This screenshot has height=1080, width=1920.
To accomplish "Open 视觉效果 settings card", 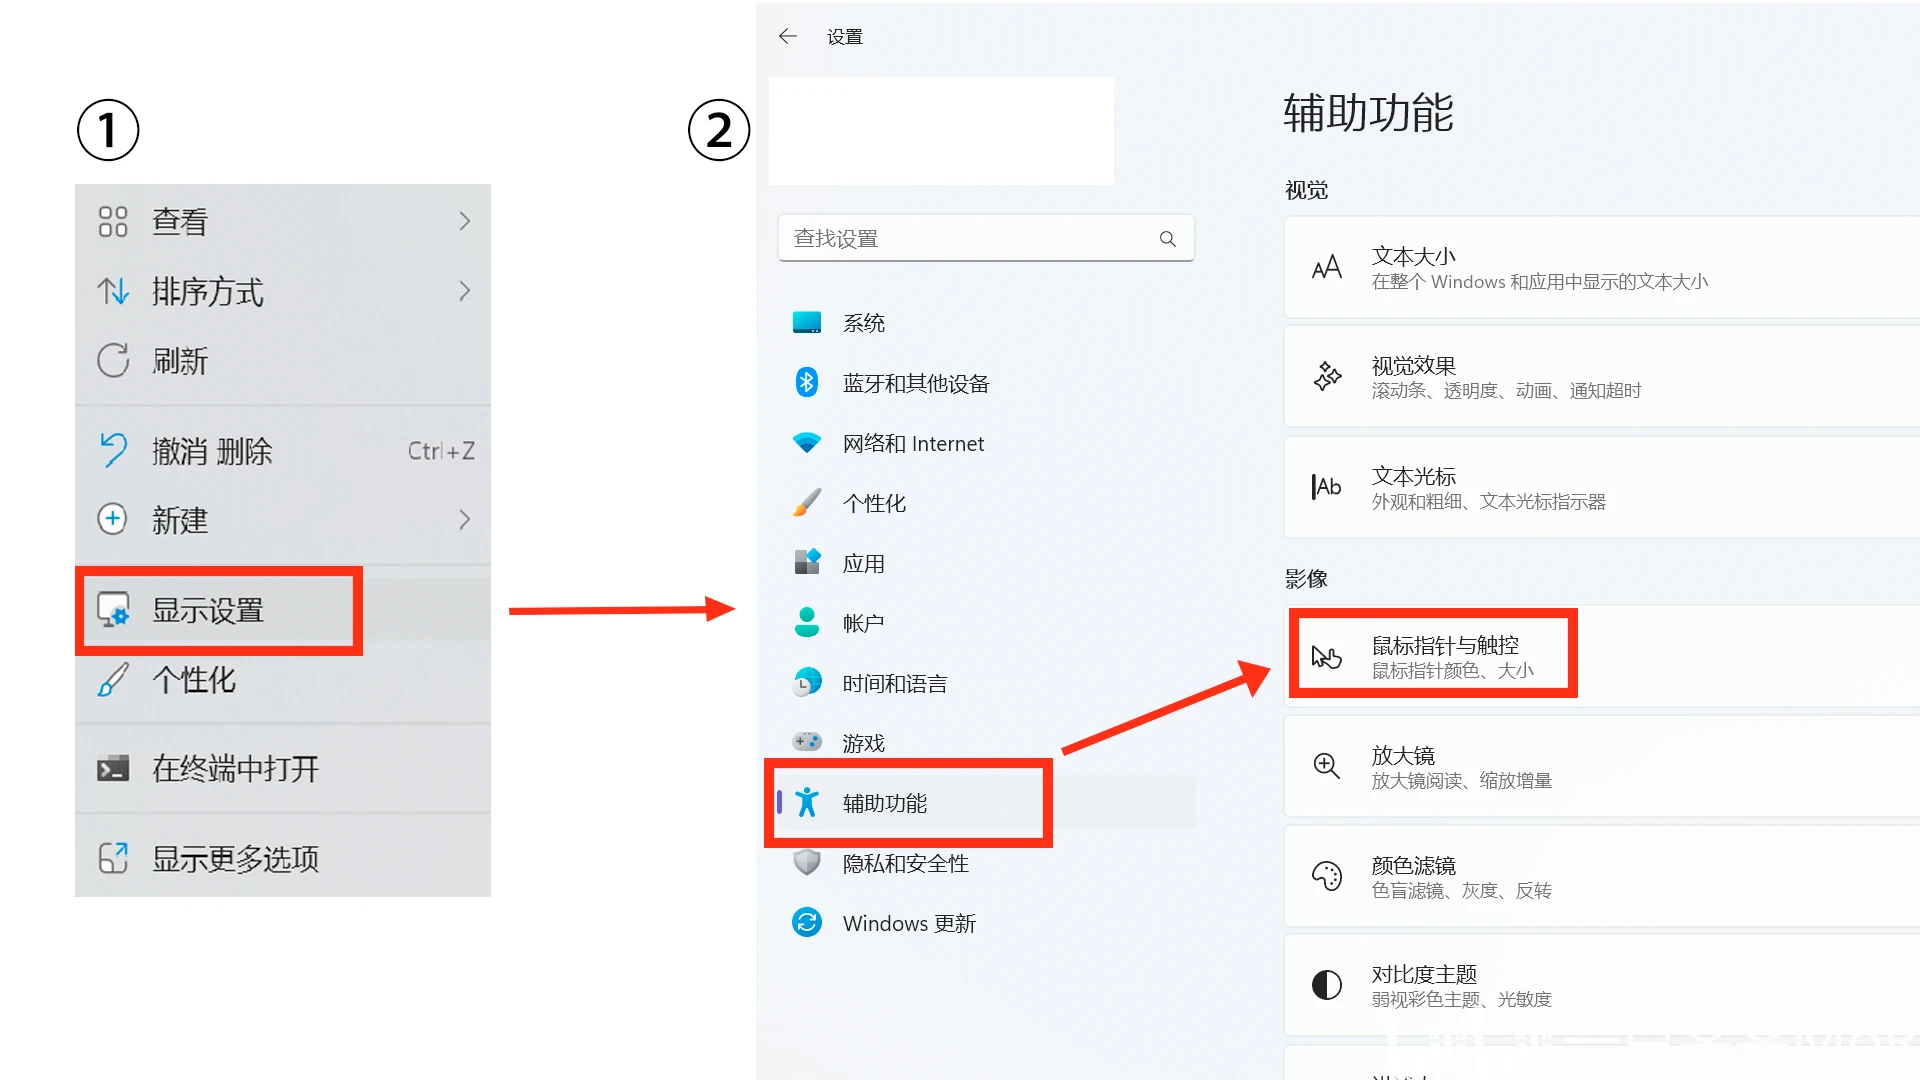I will point(1600,377).
